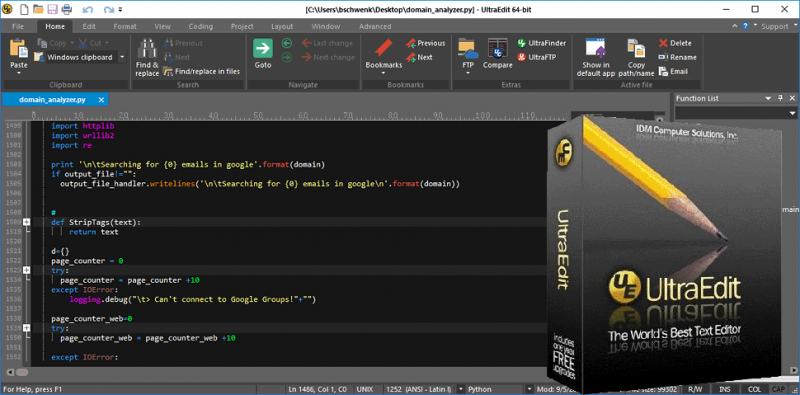Jump to Next change
This screenshot has height=395, width=800.
coord(328,57)
